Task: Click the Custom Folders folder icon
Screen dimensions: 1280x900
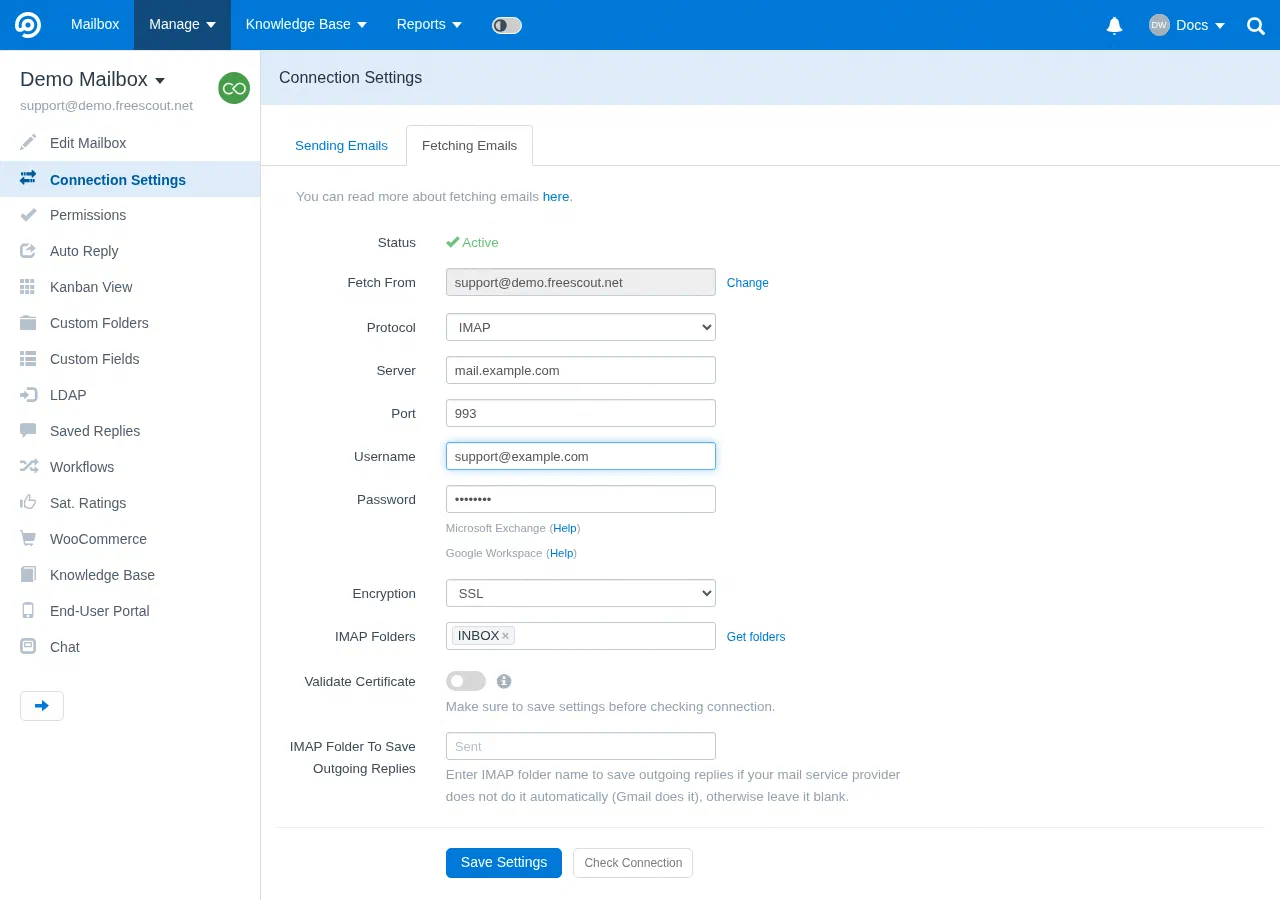Action: click(28, 323)
